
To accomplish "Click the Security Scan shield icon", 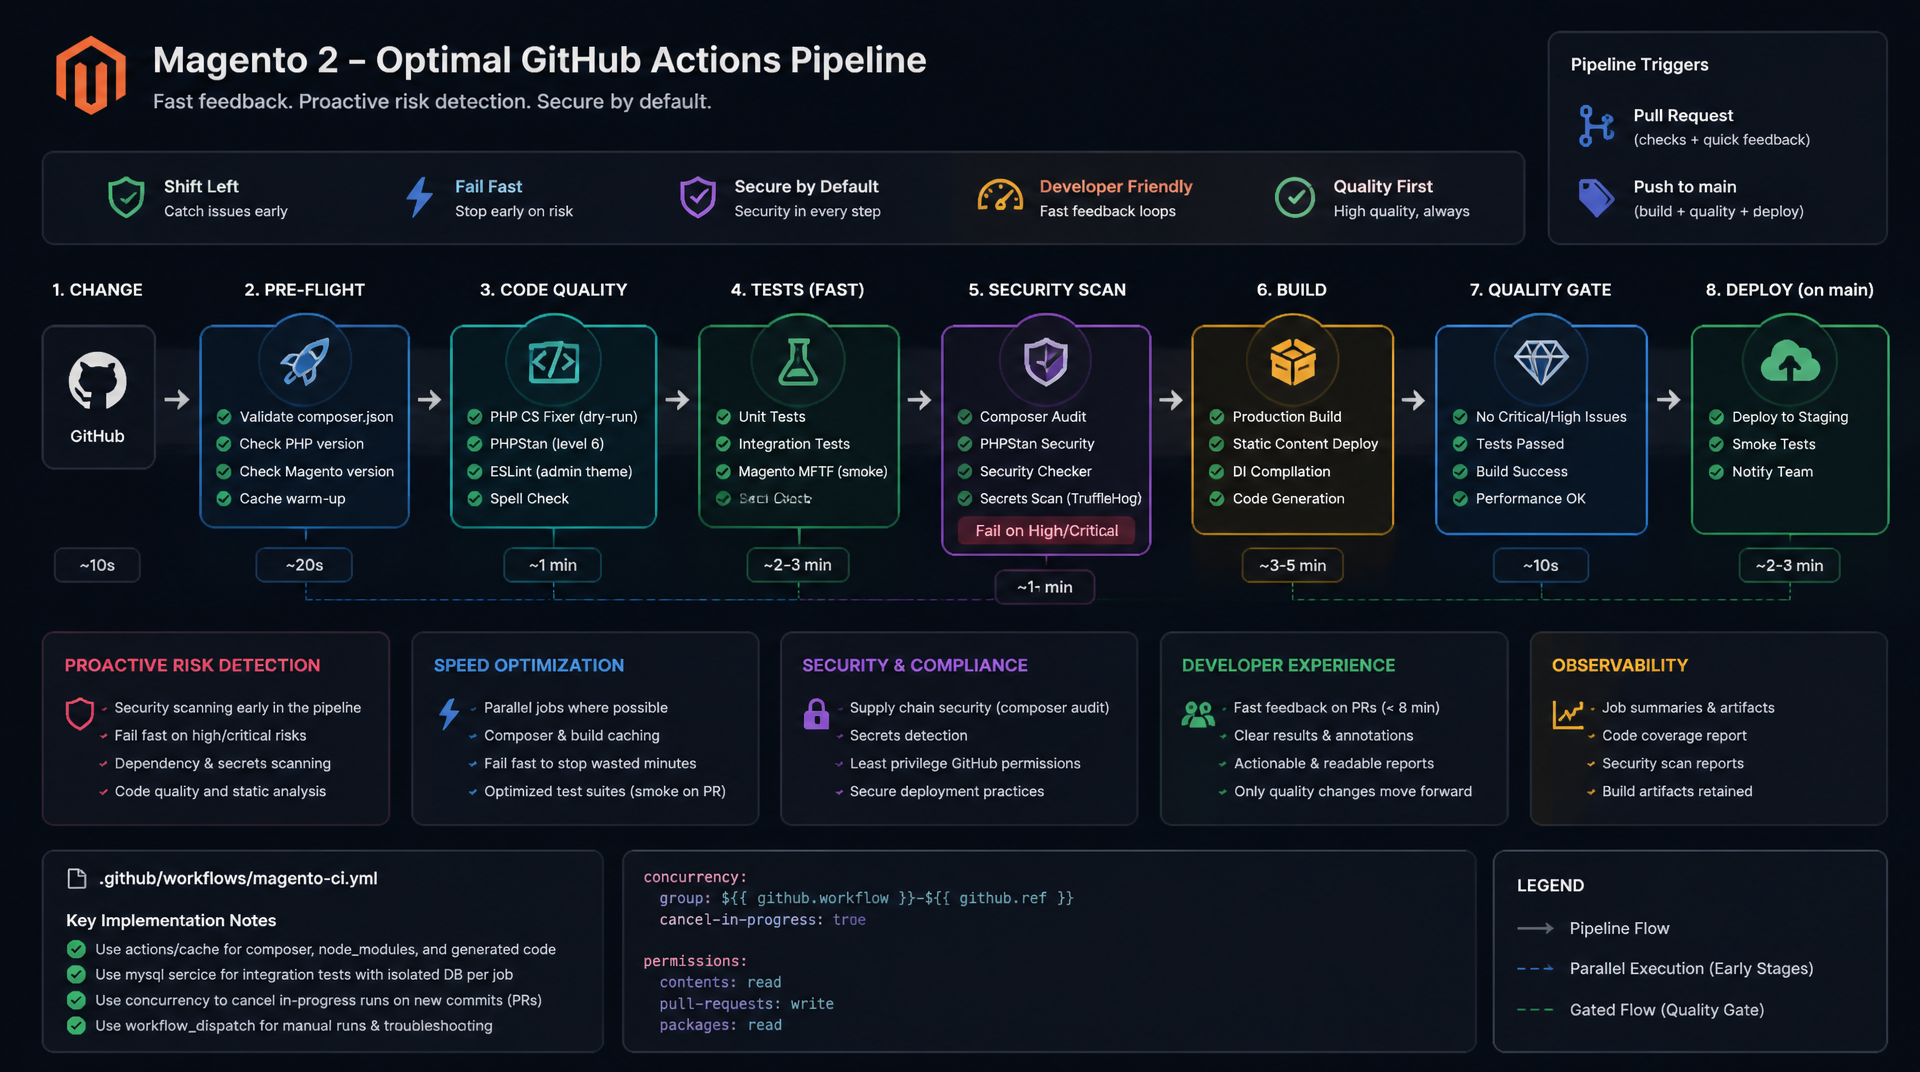I will point(1046,361).
